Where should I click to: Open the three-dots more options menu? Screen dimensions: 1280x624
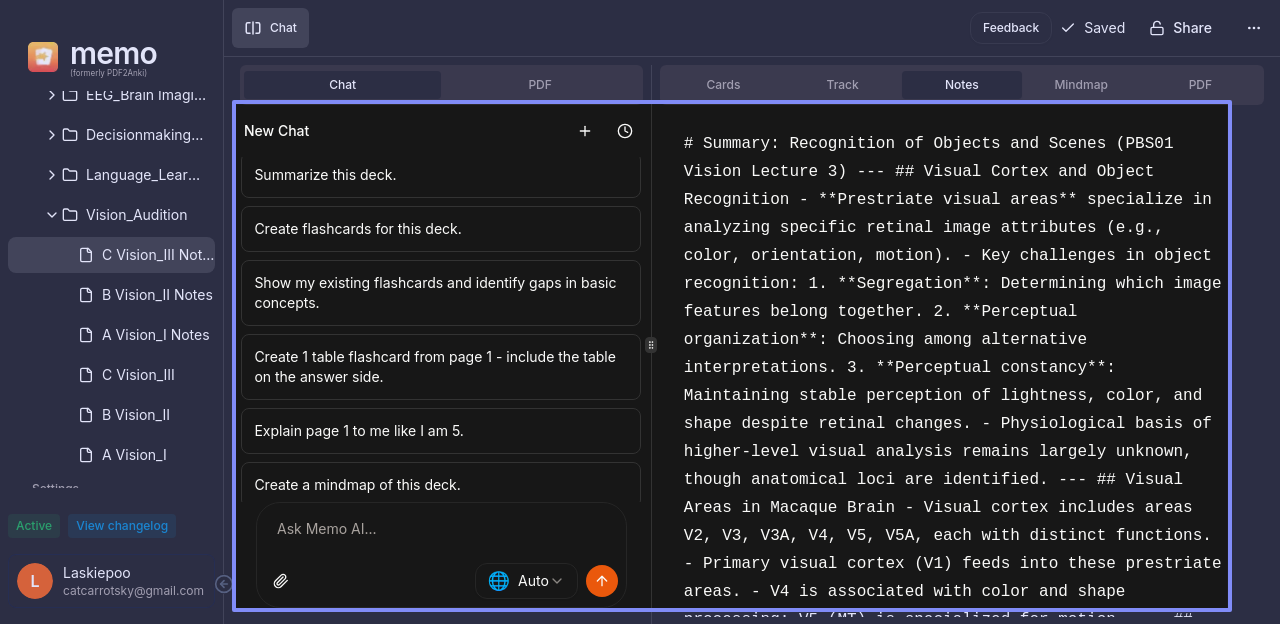(1254, 28)
